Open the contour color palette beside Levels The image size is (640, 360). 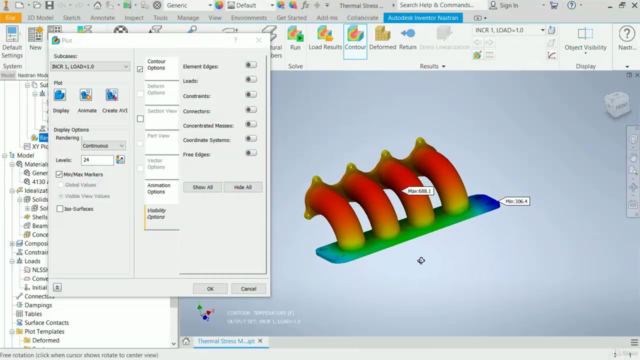click(x=120, y=160)
